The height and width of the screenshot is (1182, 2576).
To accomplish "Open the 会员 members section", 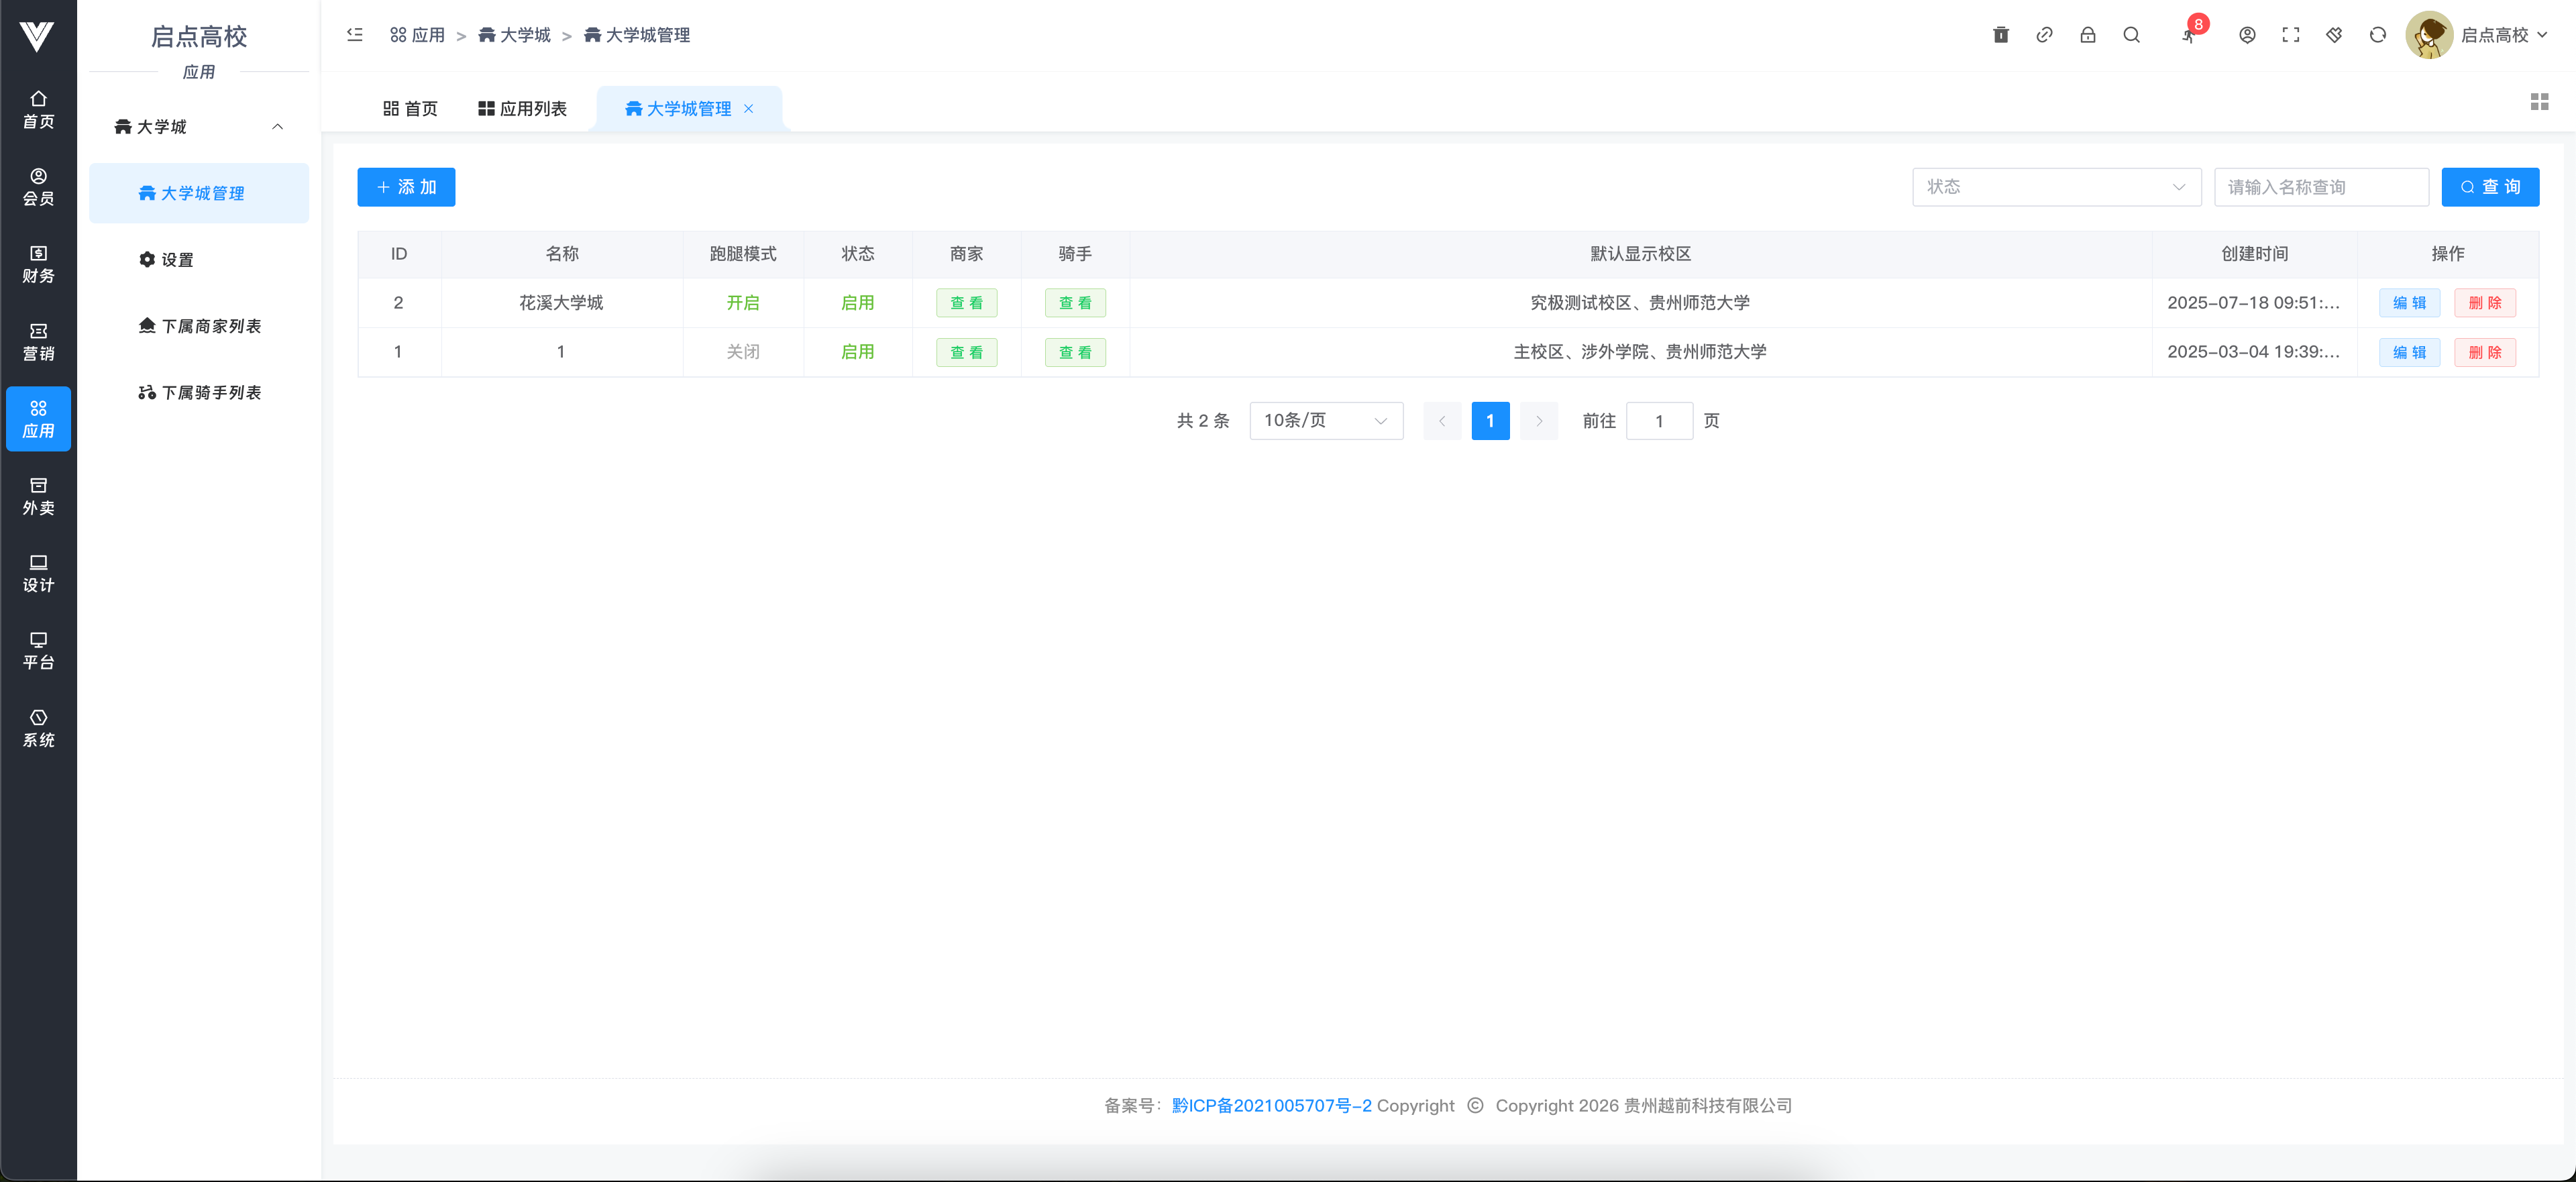I will point(38,187).
